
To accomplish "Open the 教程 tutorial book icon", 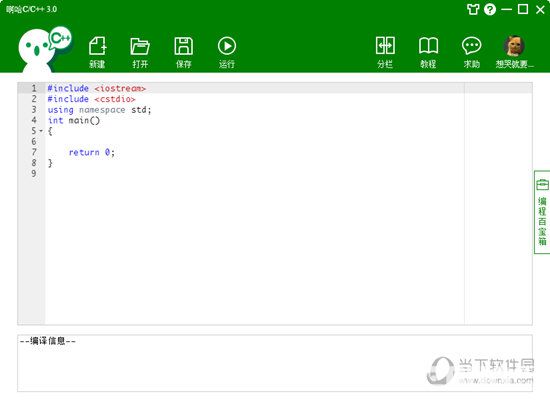I will 428,52.
